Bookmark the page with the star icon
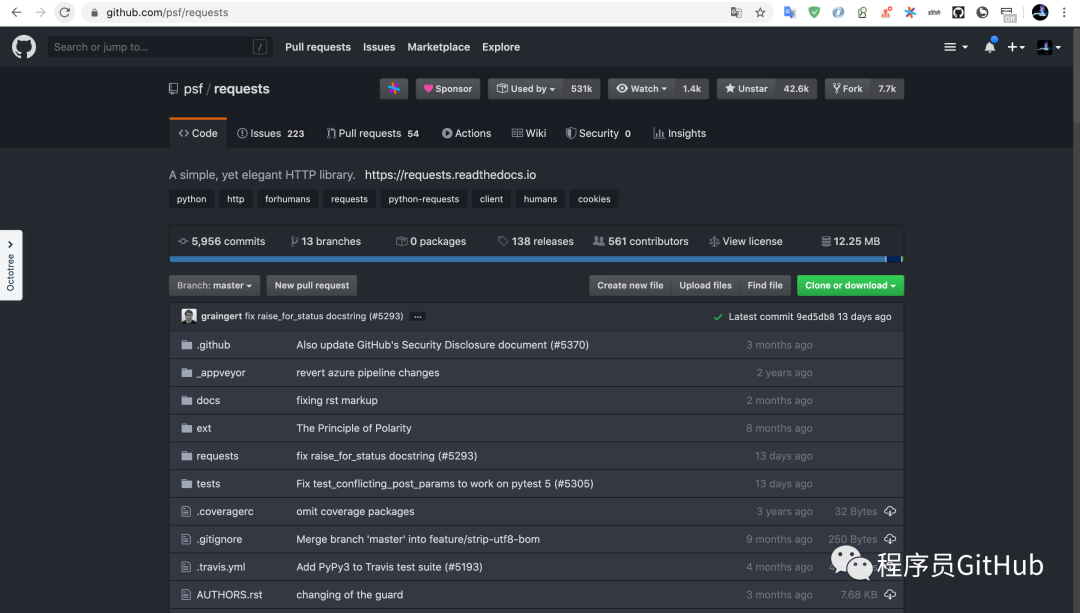The width and height of the screenshot is (1080, 613). pos(760,12)
